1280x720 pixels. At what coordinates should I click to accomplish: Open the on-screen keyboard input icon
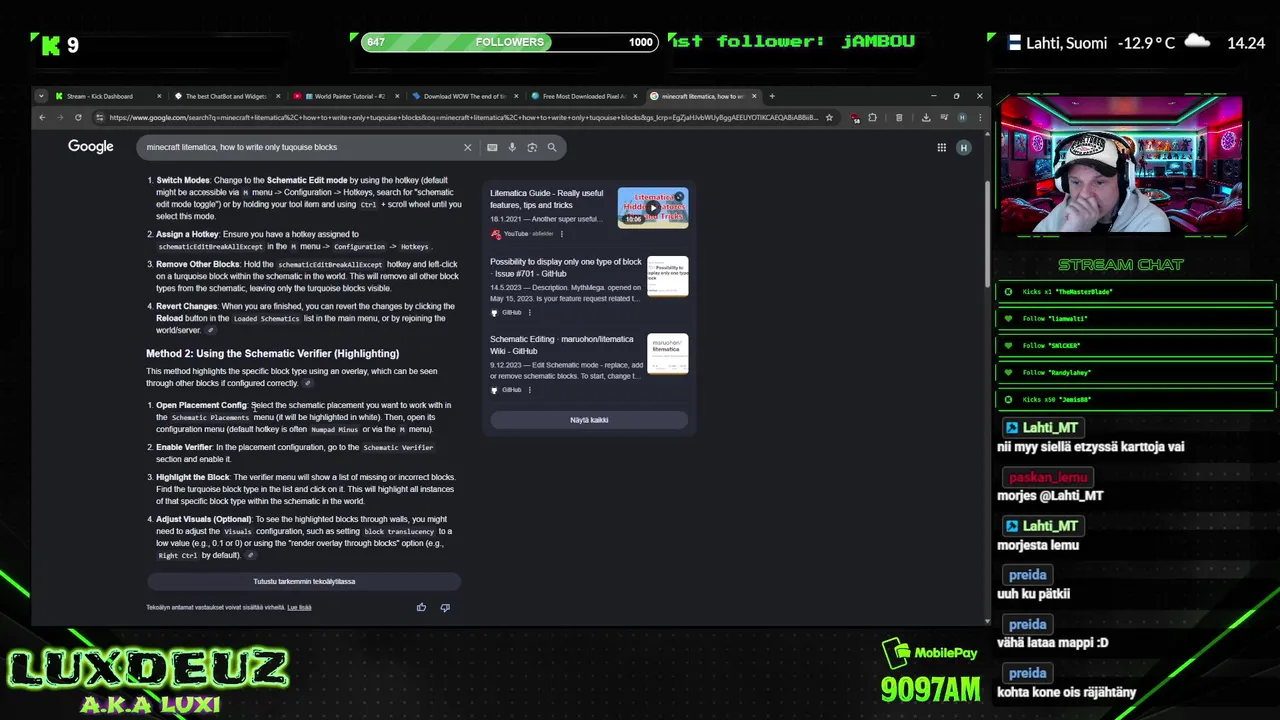[492, 147]
